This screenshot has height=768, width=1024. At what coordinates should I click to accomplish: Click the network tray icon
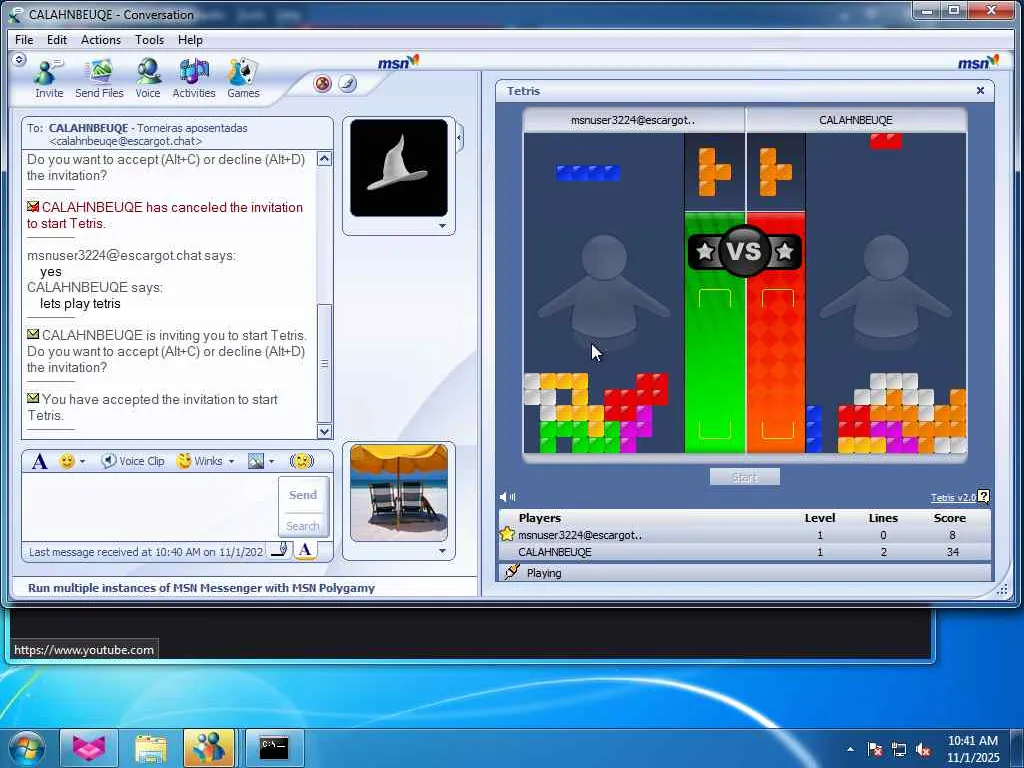899,750
